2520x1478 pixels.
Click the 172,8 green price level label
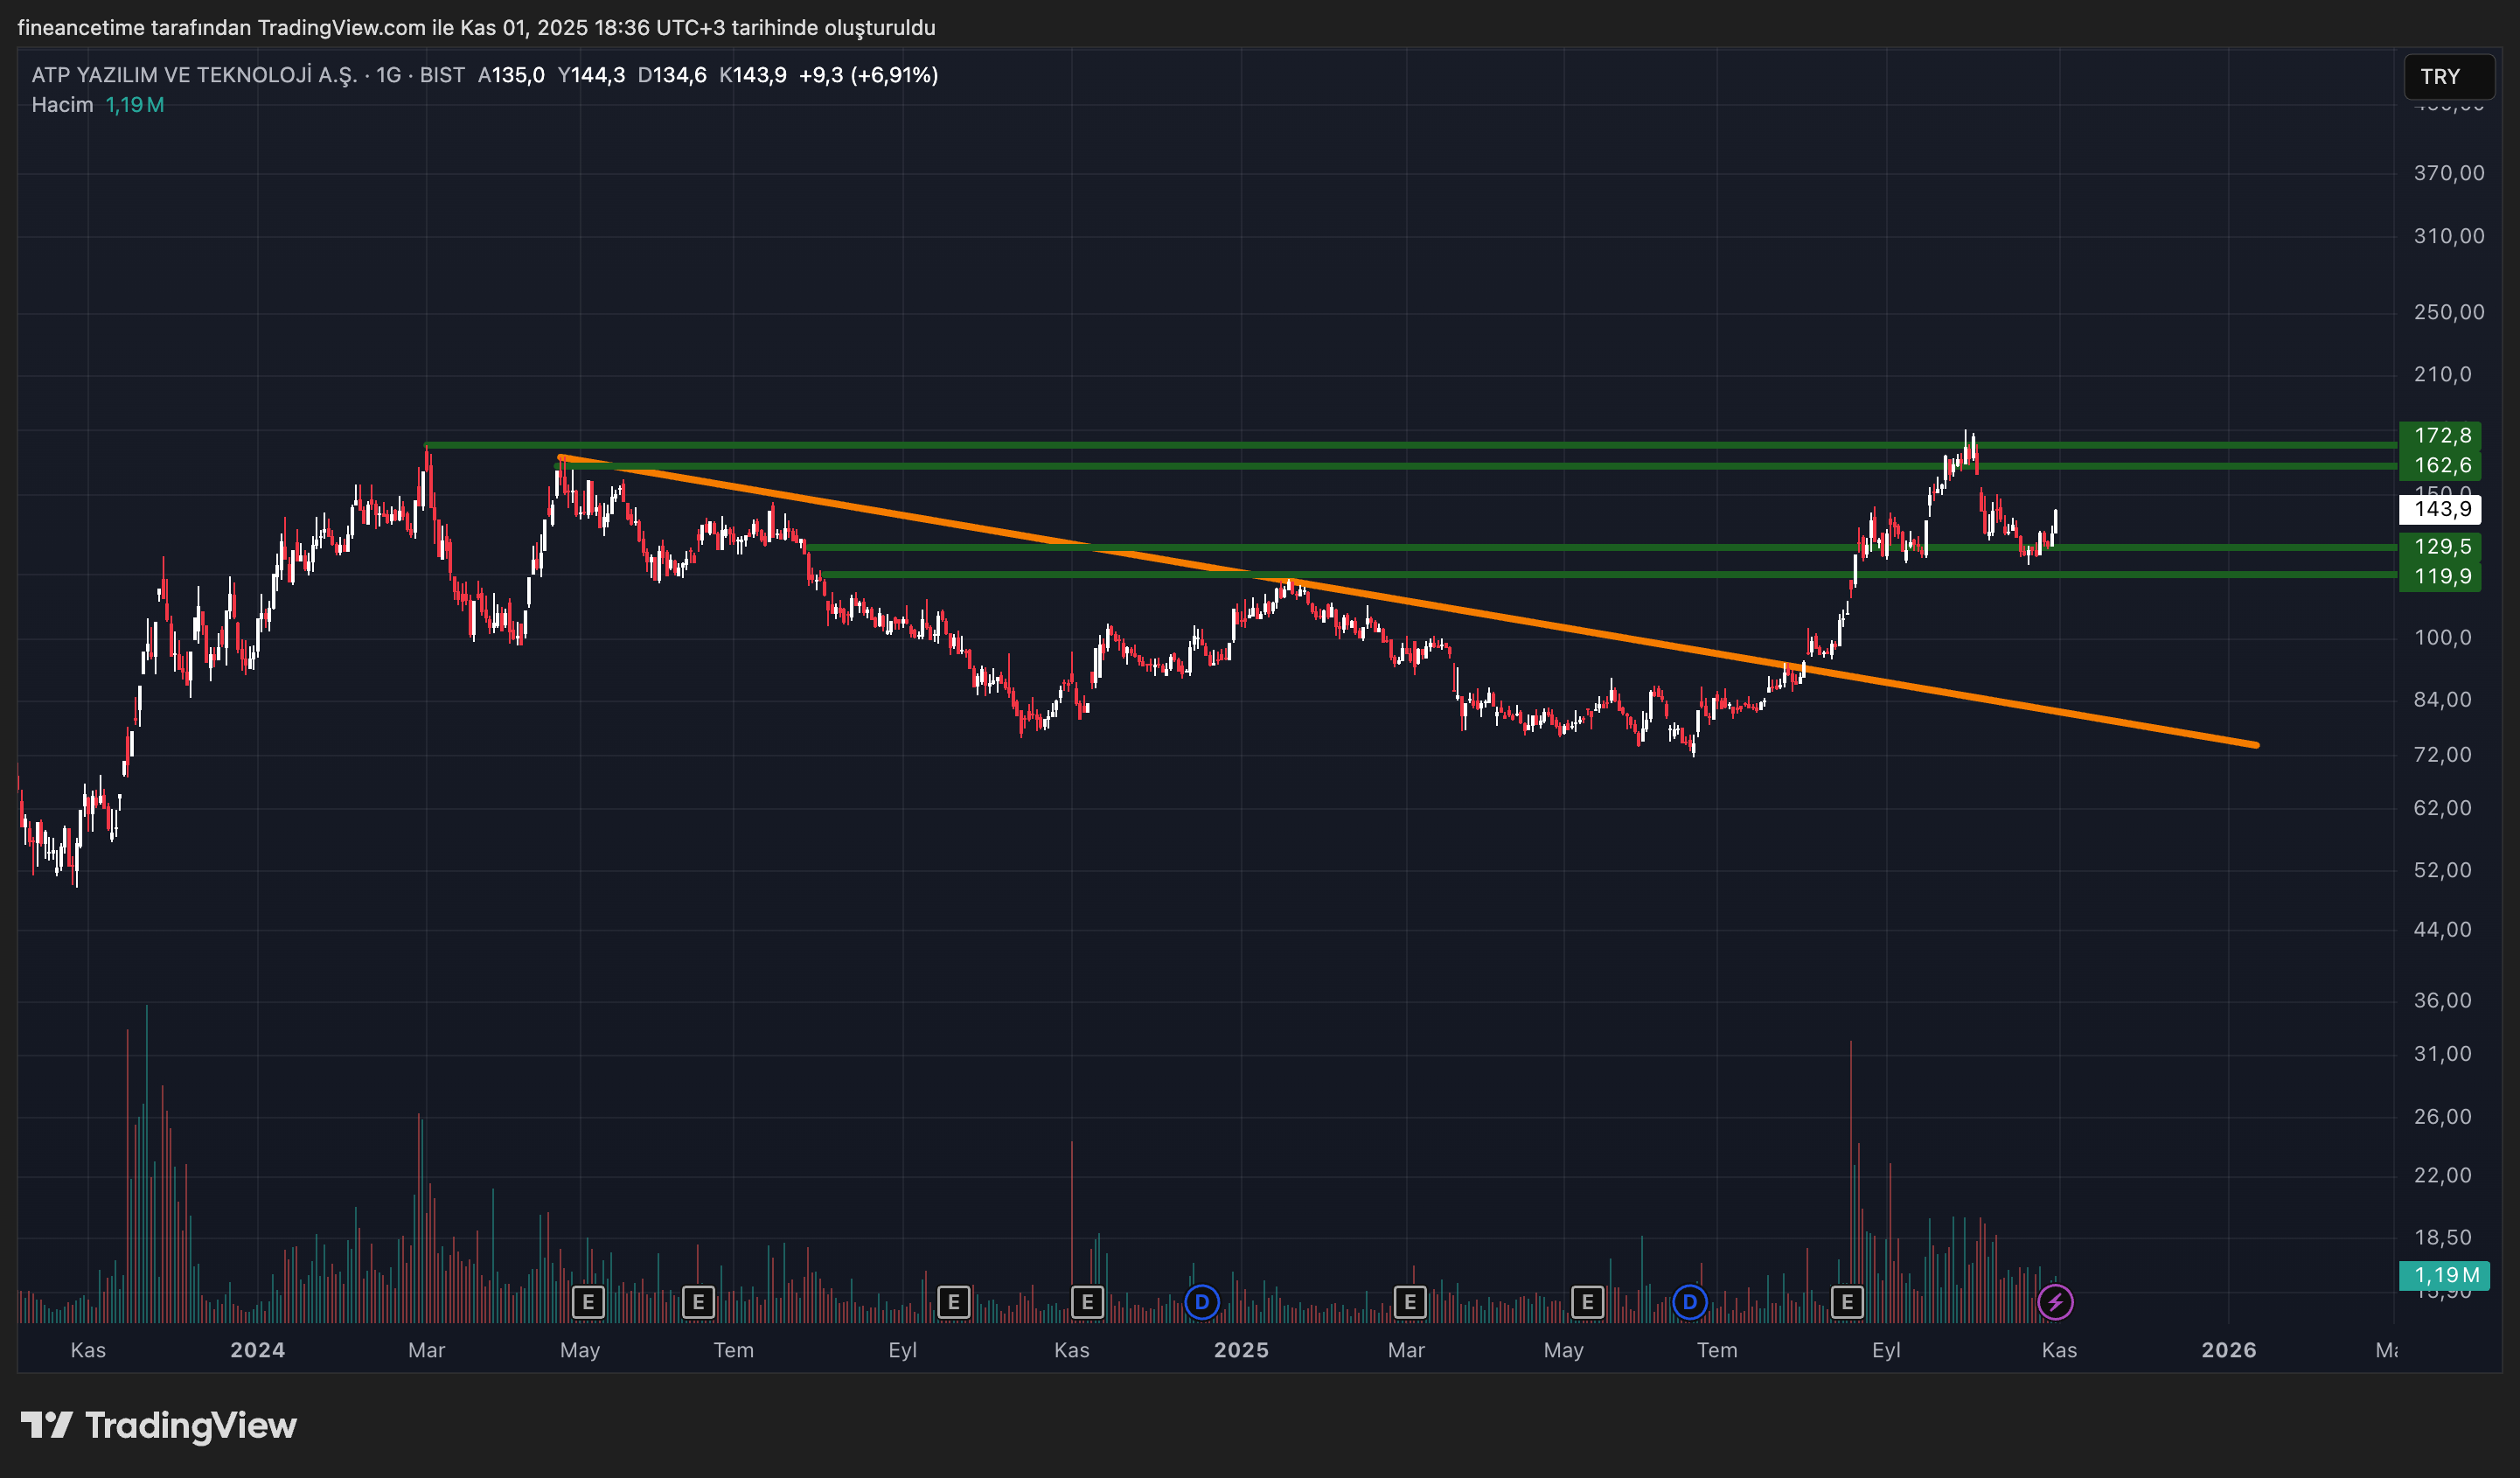2440,435
